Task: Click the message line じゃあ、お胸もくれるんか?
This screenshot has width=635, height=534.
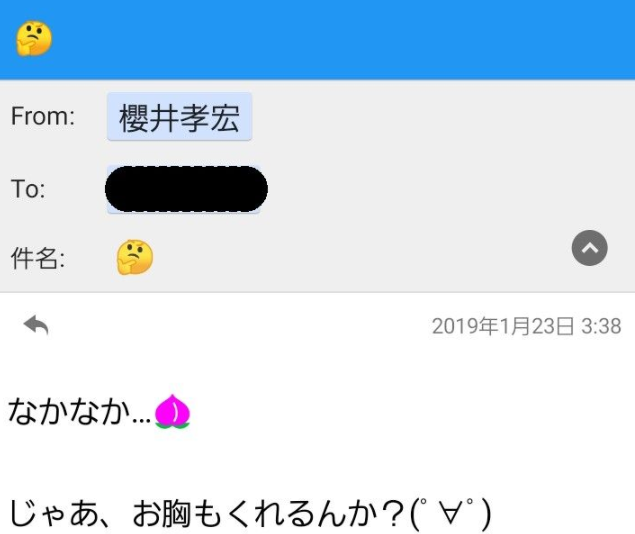Action: [207, 513]
